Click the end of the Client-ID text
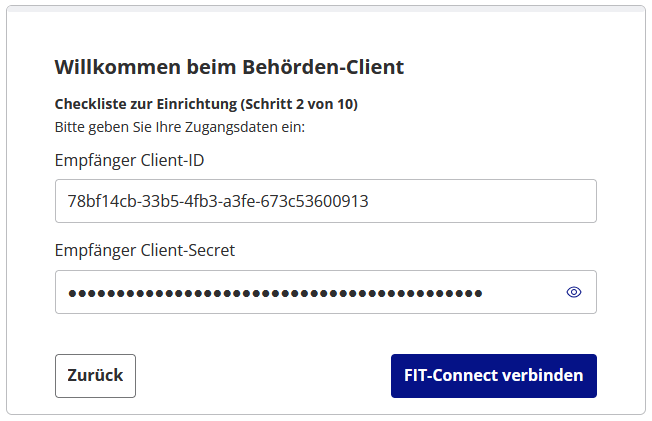The height and width of the screenshot is (421, 652). click(x=369, y=201)
